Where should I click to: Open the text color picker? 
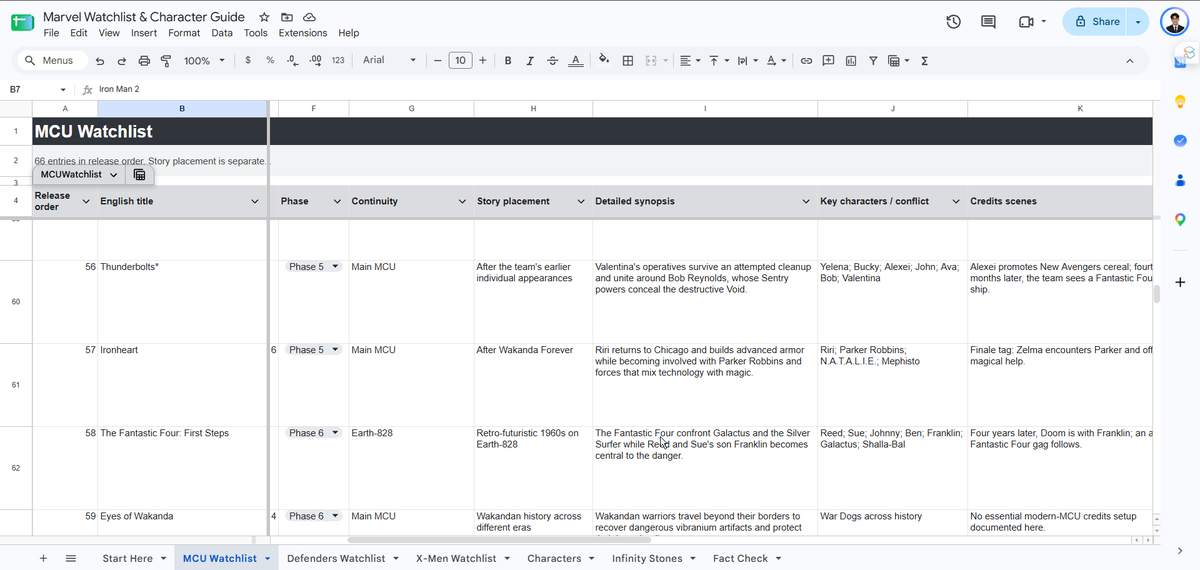(576, 61)
